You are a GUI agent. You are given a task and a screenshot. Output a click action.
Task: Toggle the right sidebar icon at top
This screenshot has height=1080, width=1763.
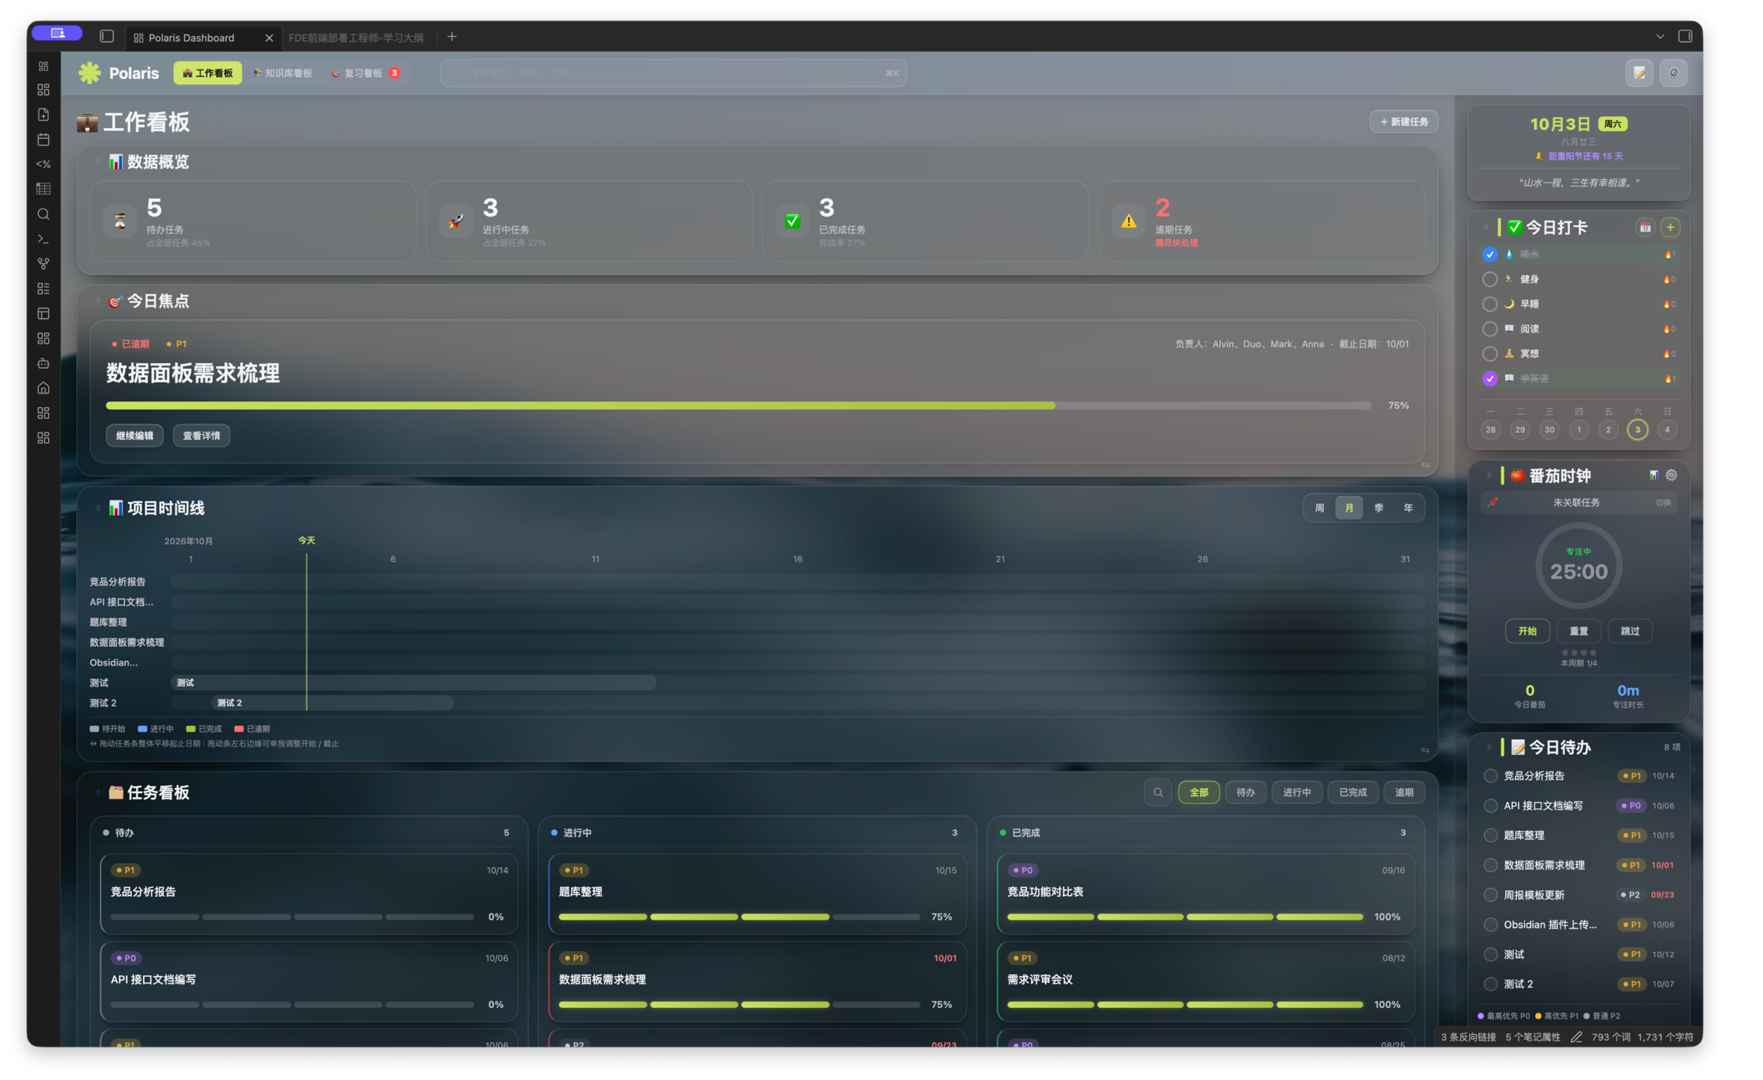pyautogui.click(x=1685, y=37)
